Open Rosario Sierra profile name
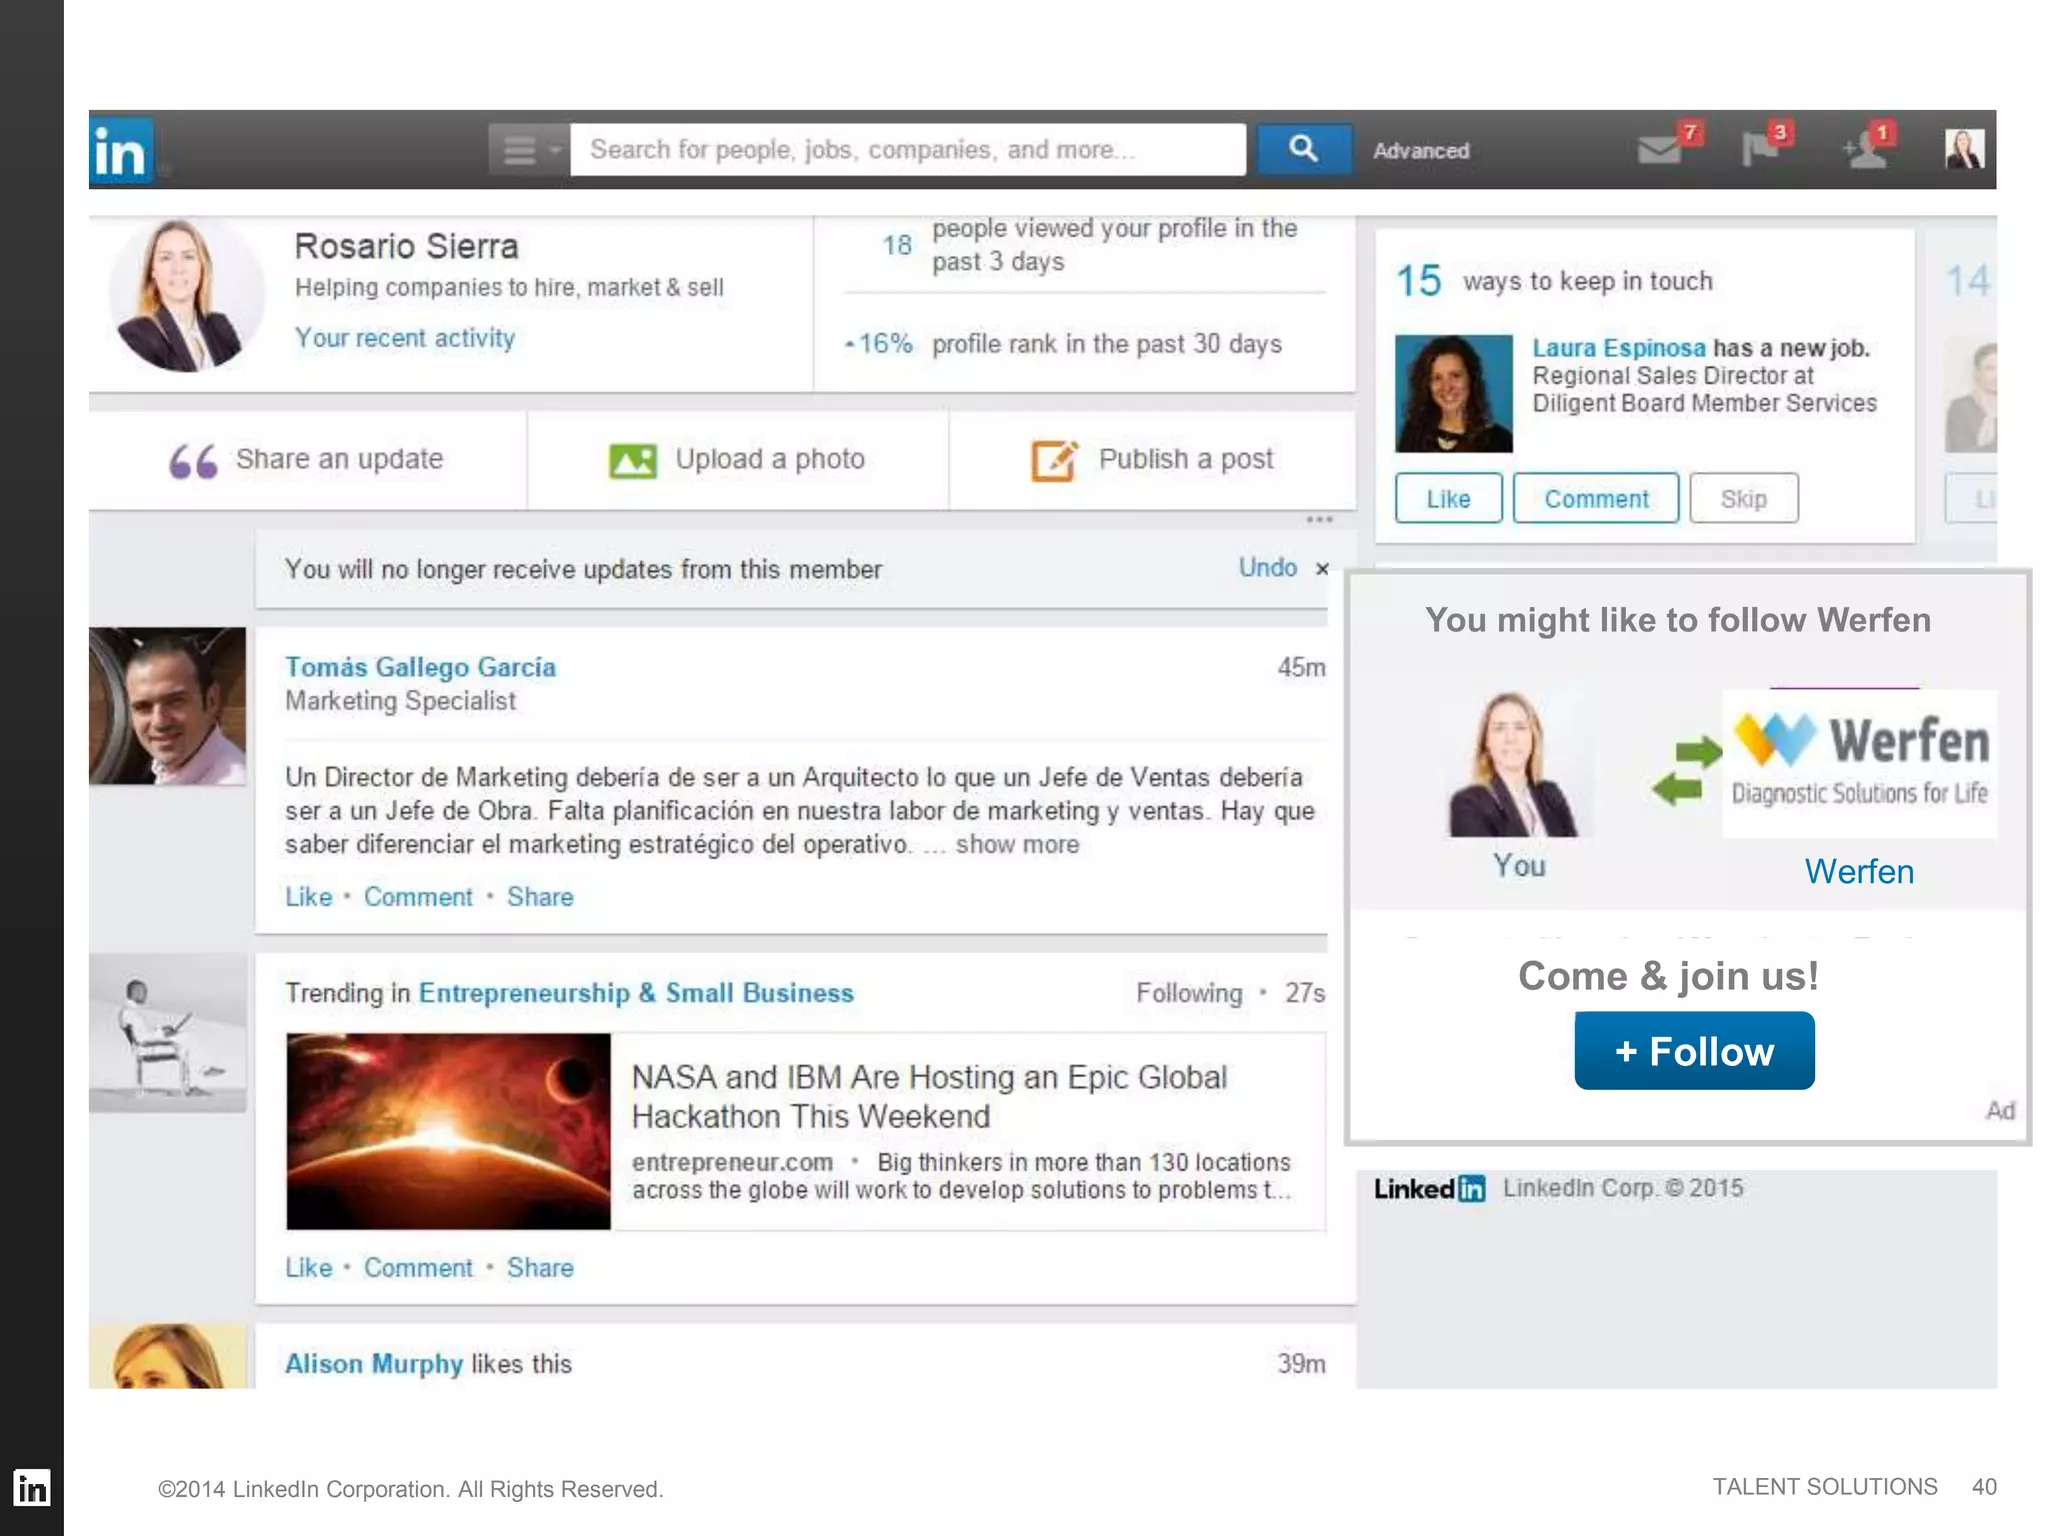The height and width of the screenshot is (1536, 2048). click(406, 246)
